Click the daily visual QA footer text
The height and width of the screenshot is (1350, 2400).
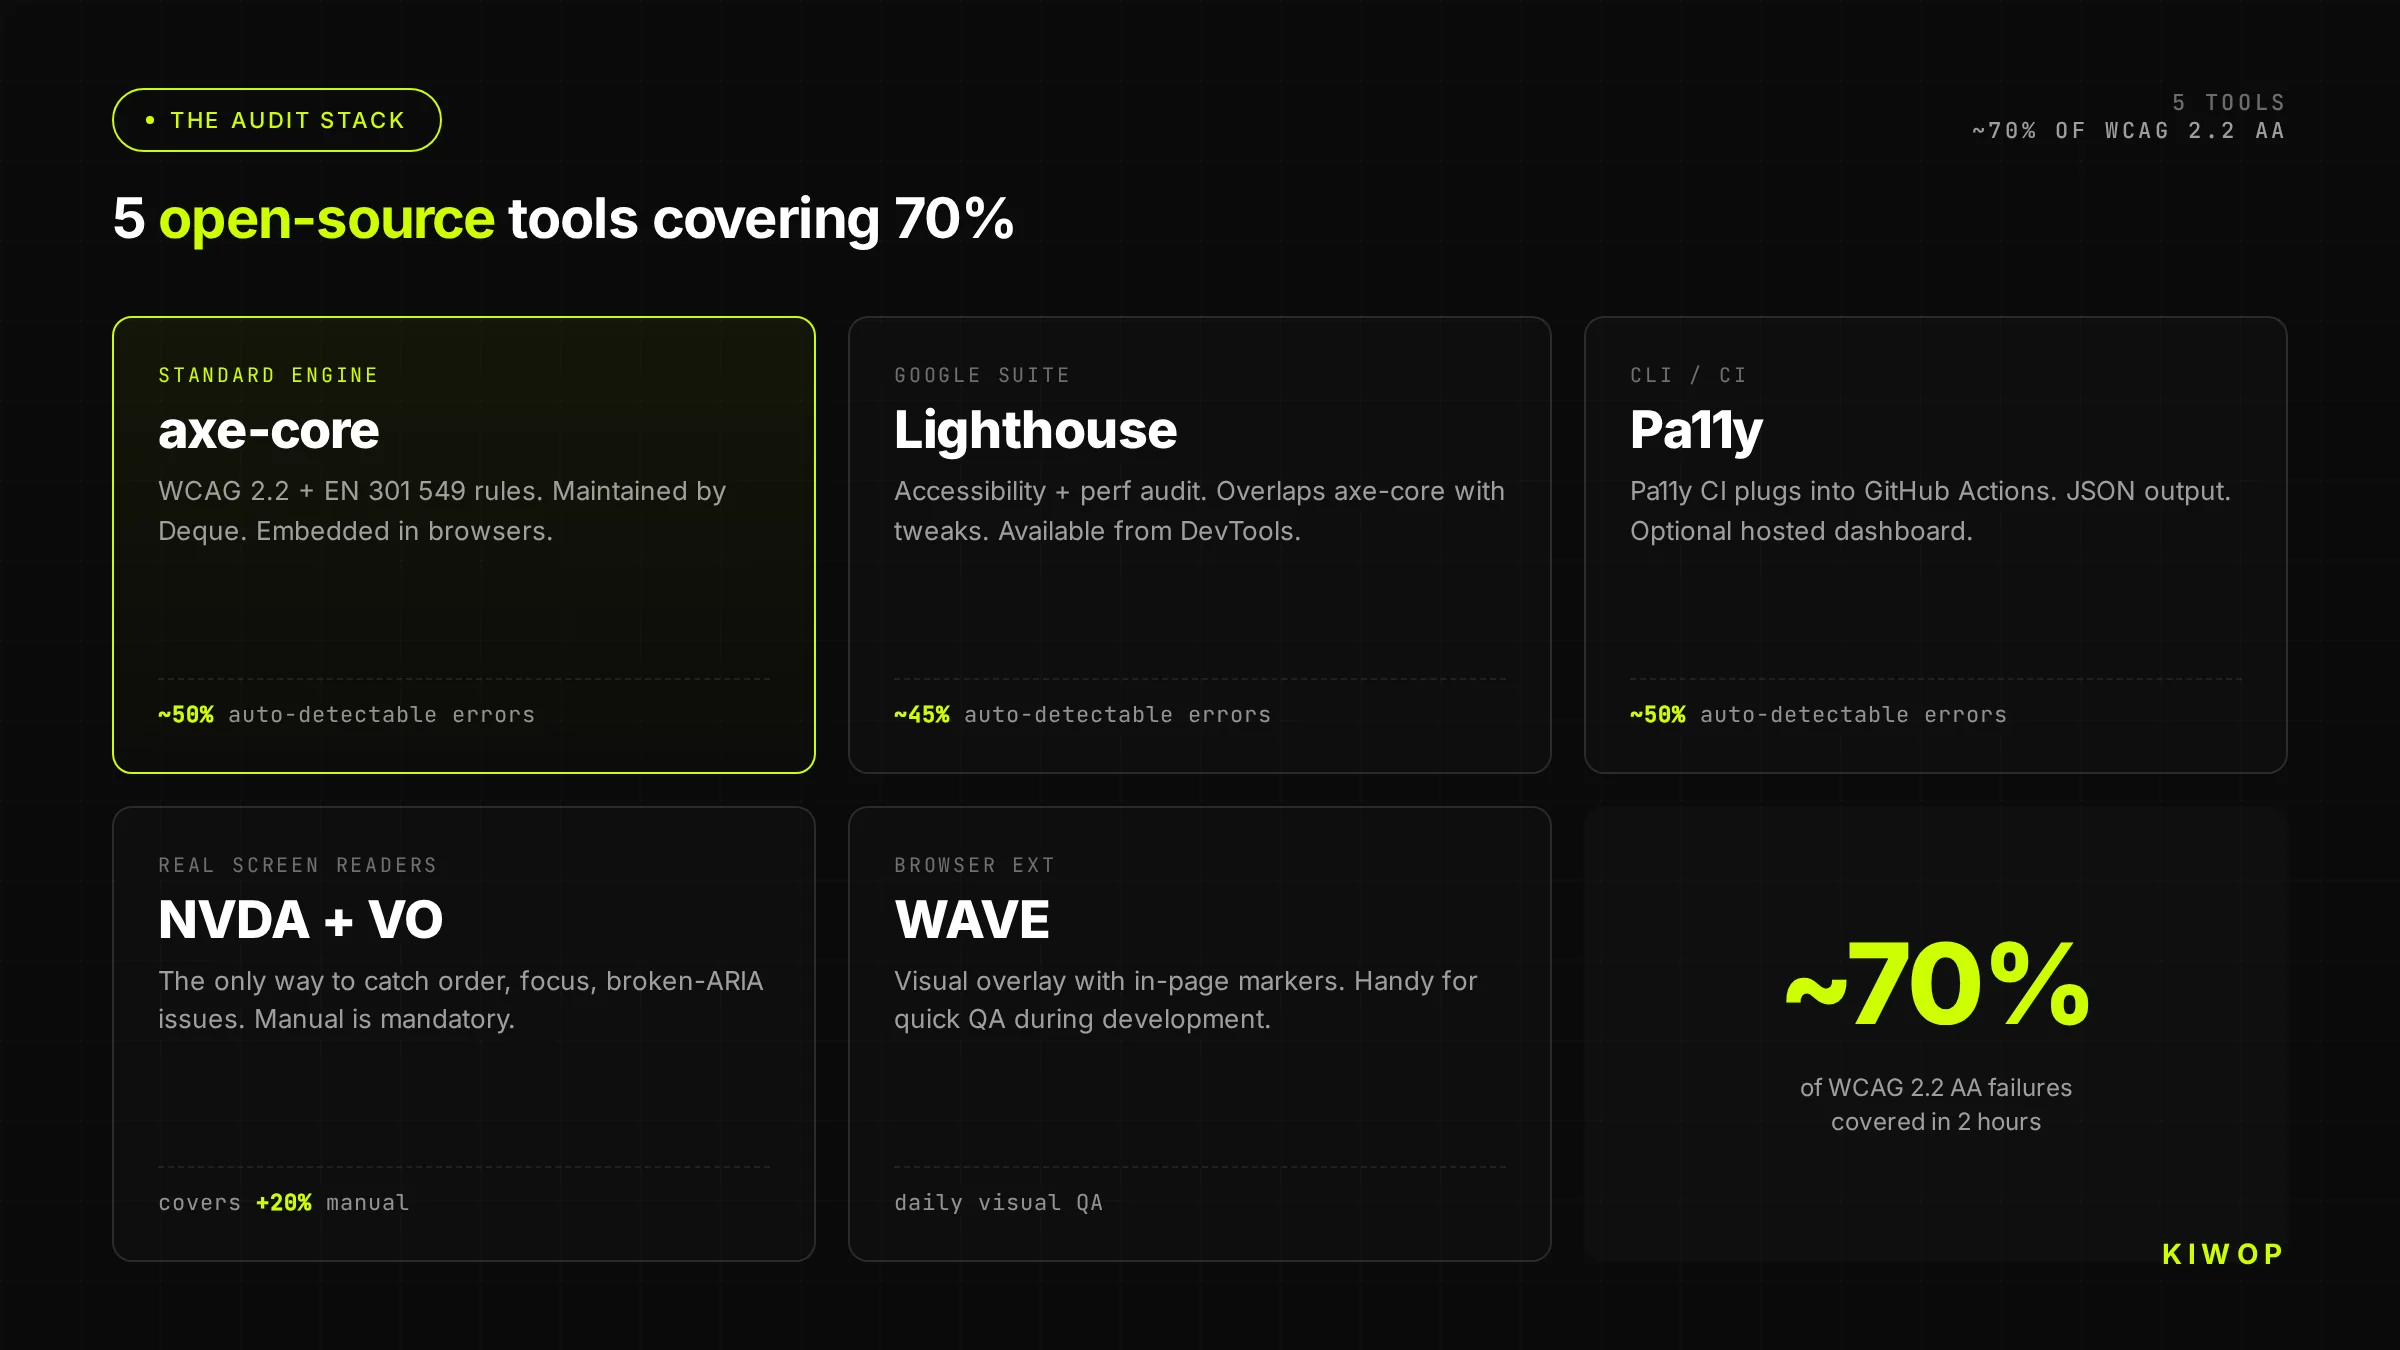click(998, 1203)
